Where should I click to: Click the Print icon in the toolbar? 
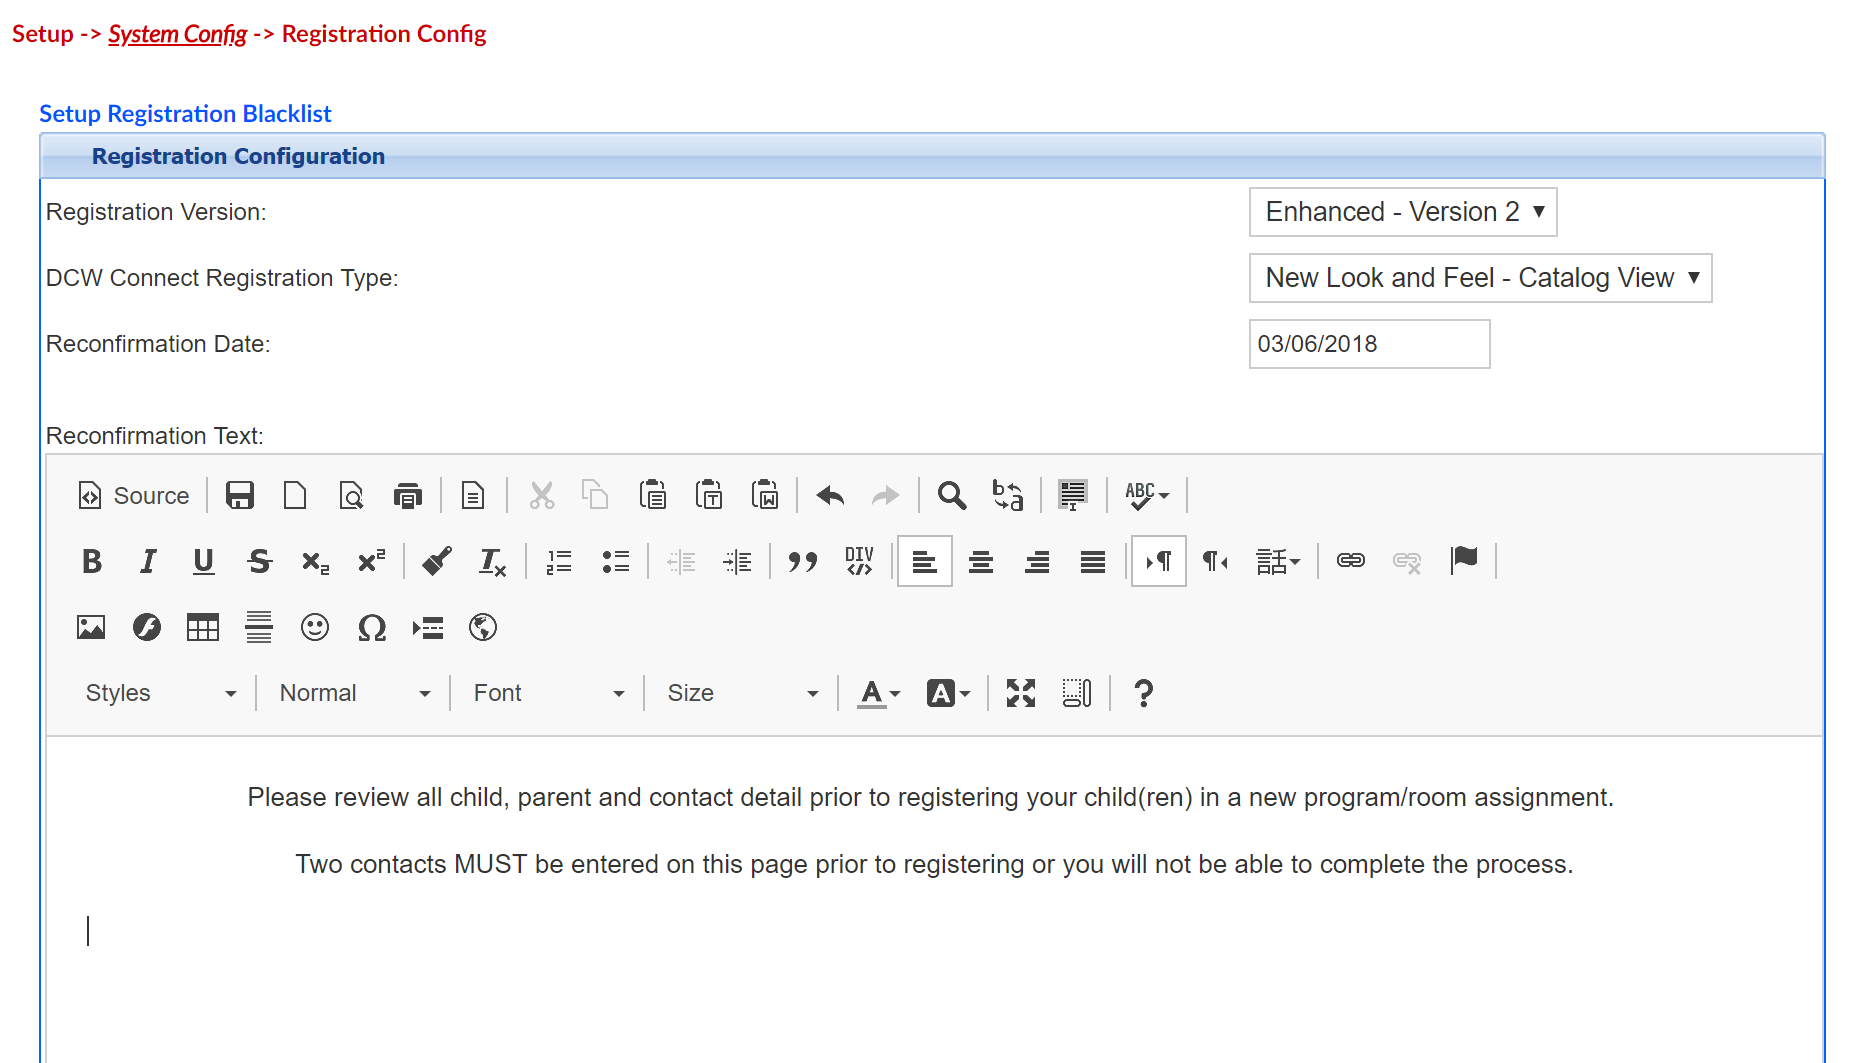pyautogui.click(x=408, y=495)
